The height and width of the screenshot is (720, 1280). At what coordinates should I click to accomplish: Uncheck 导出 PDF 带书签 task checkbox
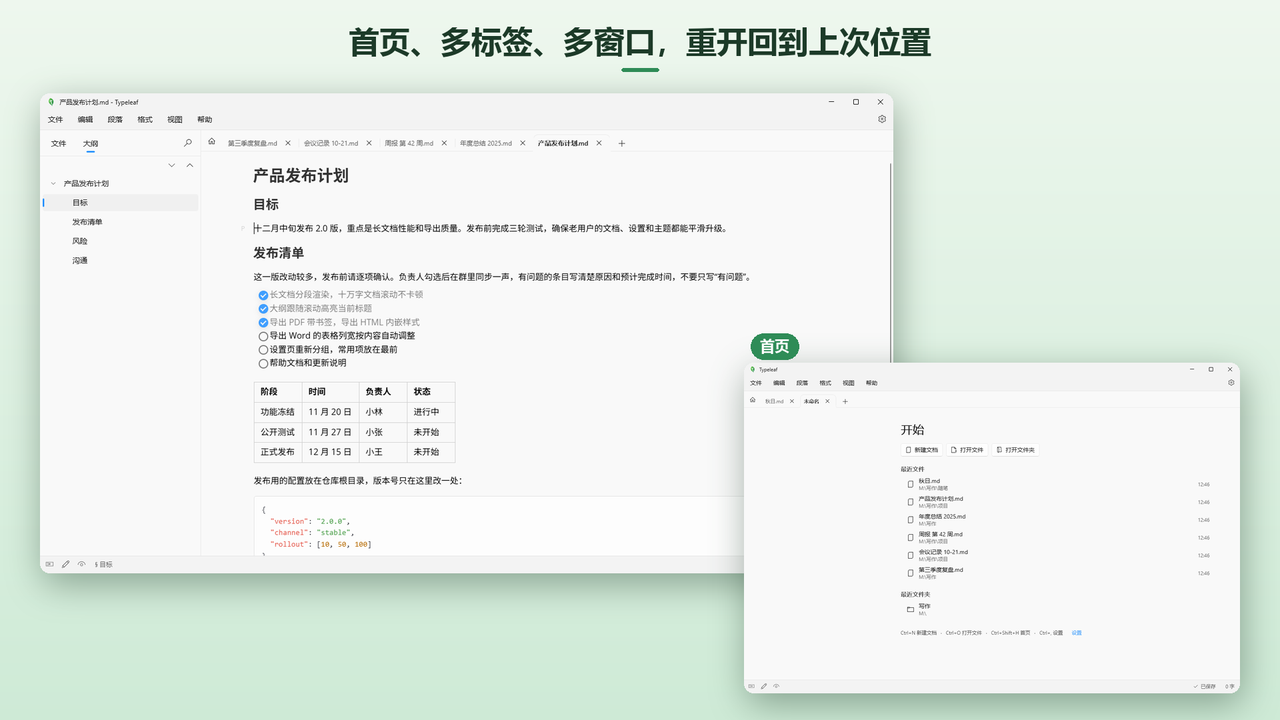263,323
